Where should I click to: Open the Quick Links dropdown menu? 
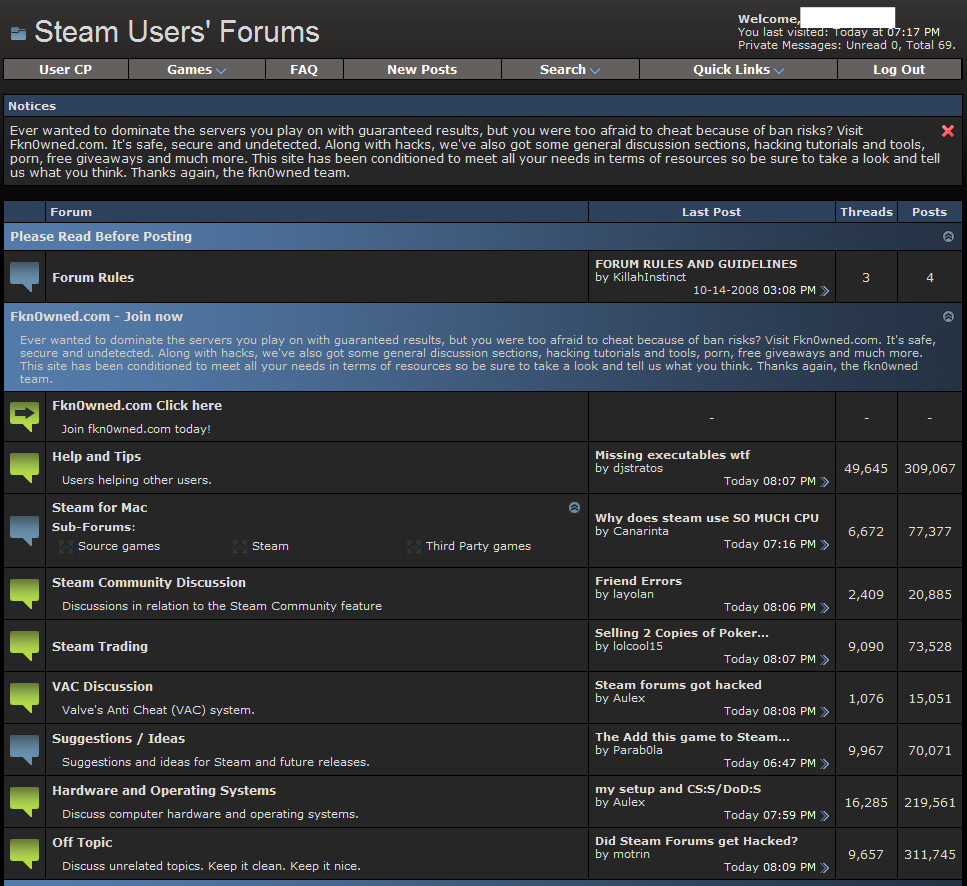coord(738,70)
